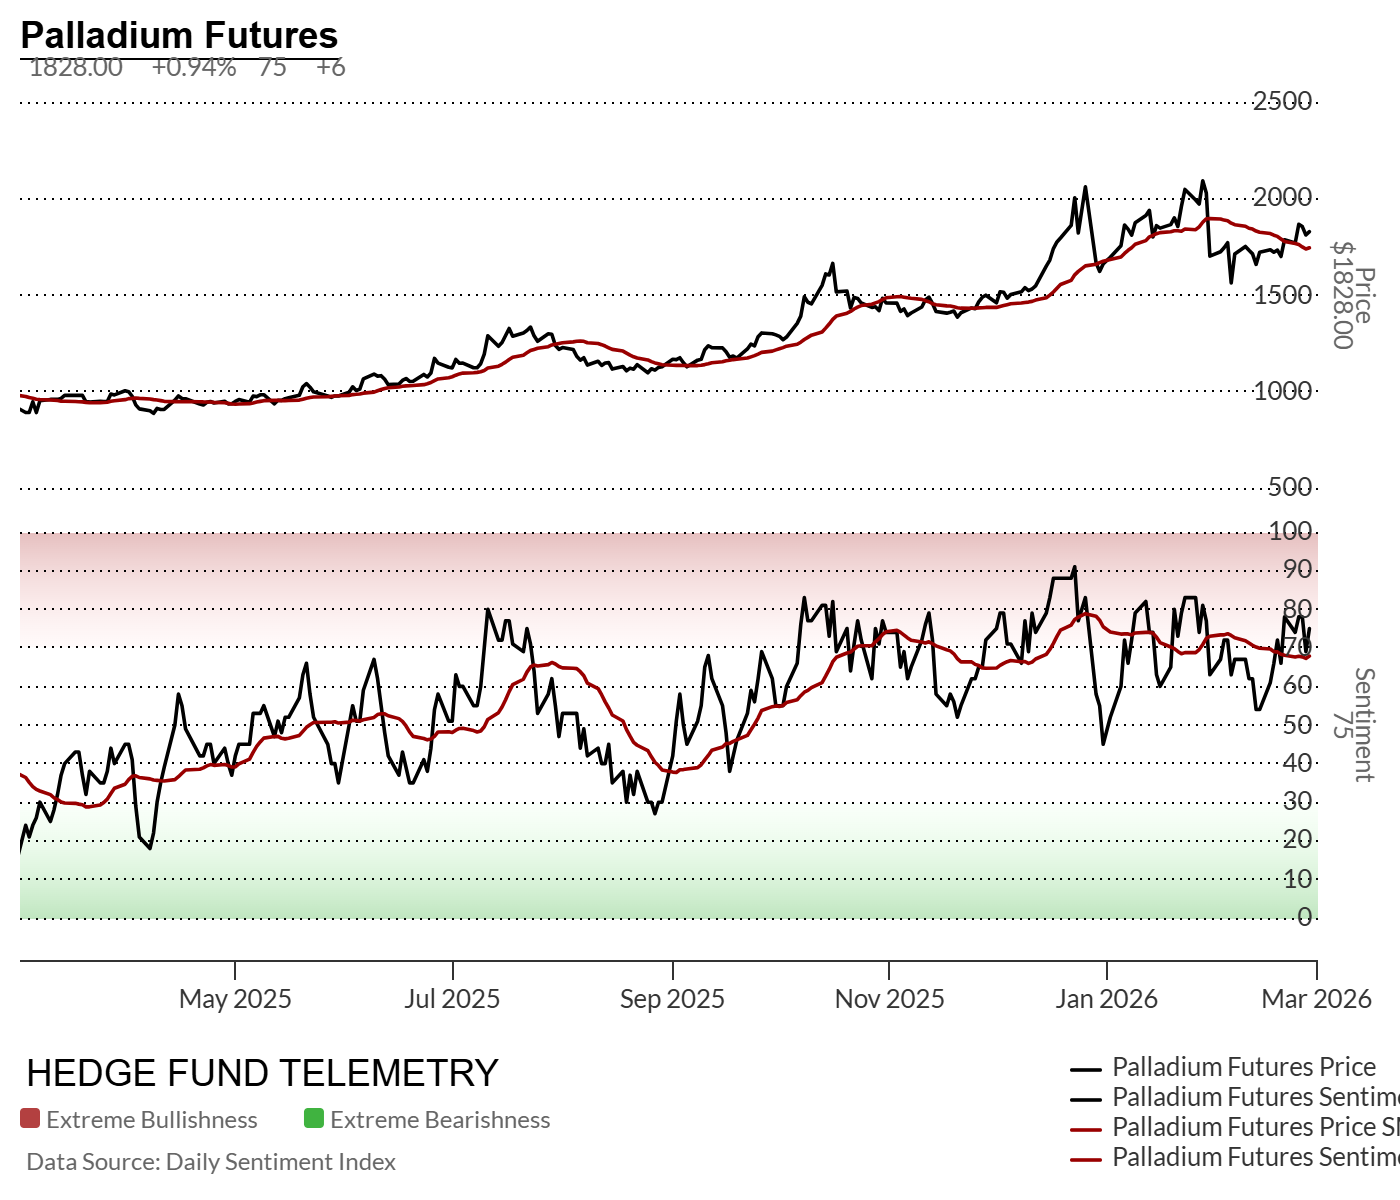Click black line marker for Futures Sentiment legend
This screenshot has width=1400, height=1200.
point(1086,1099)
